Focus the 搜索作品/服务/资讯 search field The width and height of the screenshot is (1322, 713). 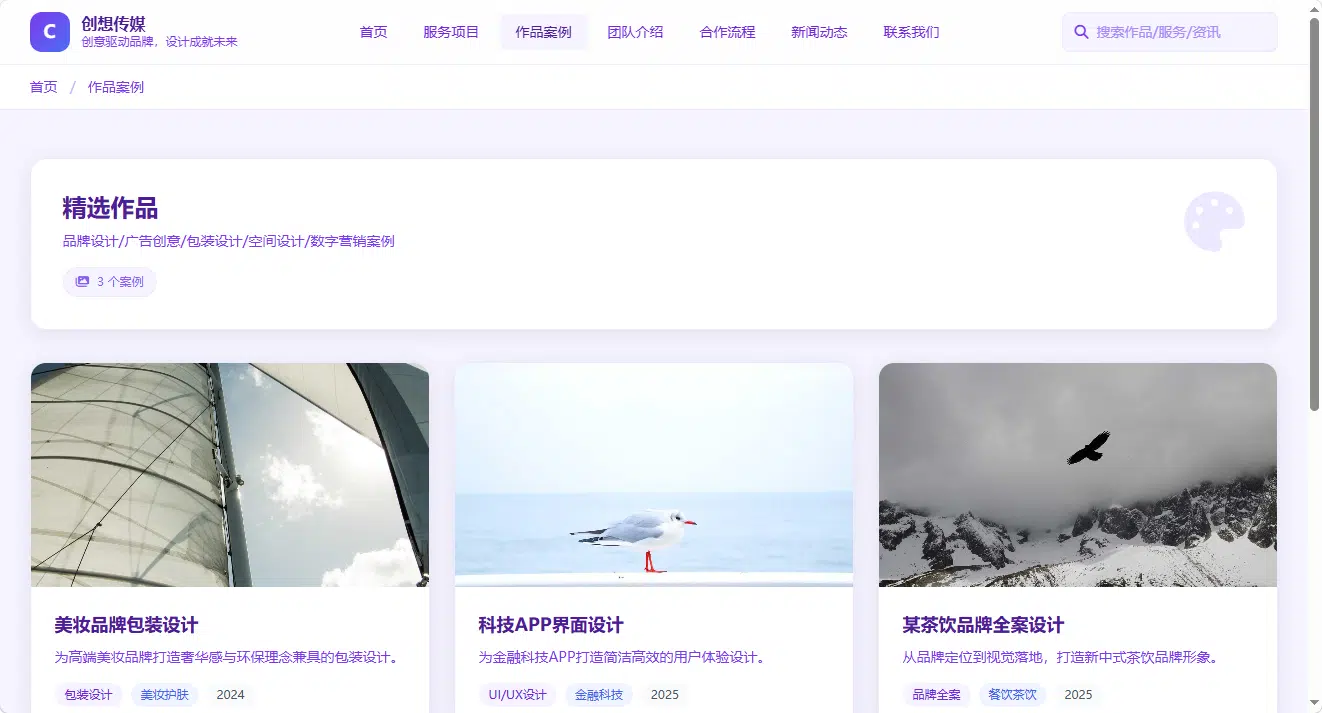click(1169, 32)
